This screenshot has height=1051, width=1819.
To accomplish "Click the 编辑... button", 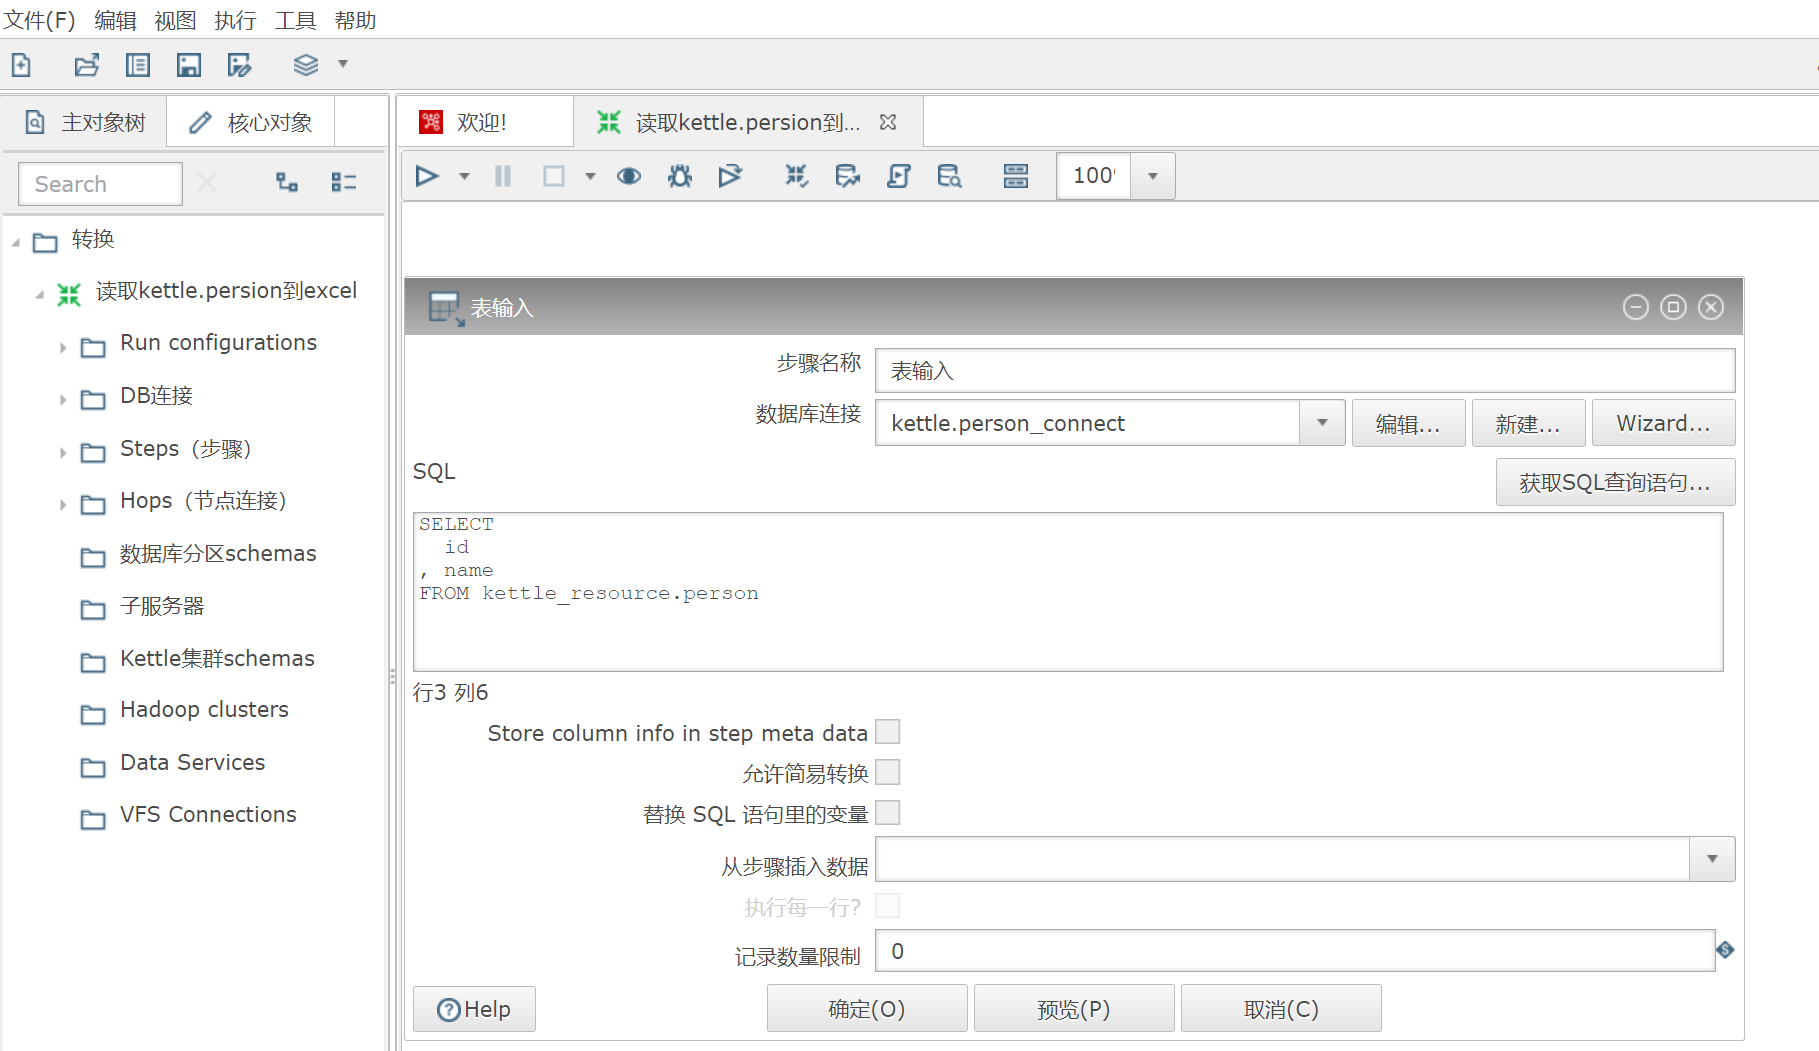I will 1408,423.
